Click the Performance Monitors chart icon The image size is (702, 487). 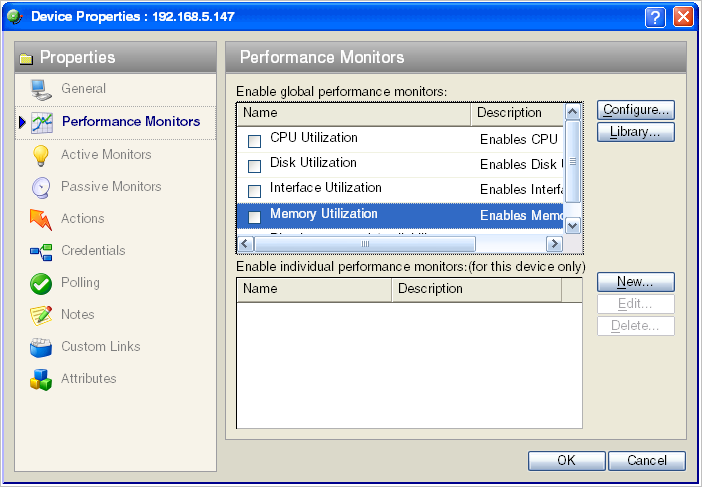pyautogui.click(x=42, y=123)
